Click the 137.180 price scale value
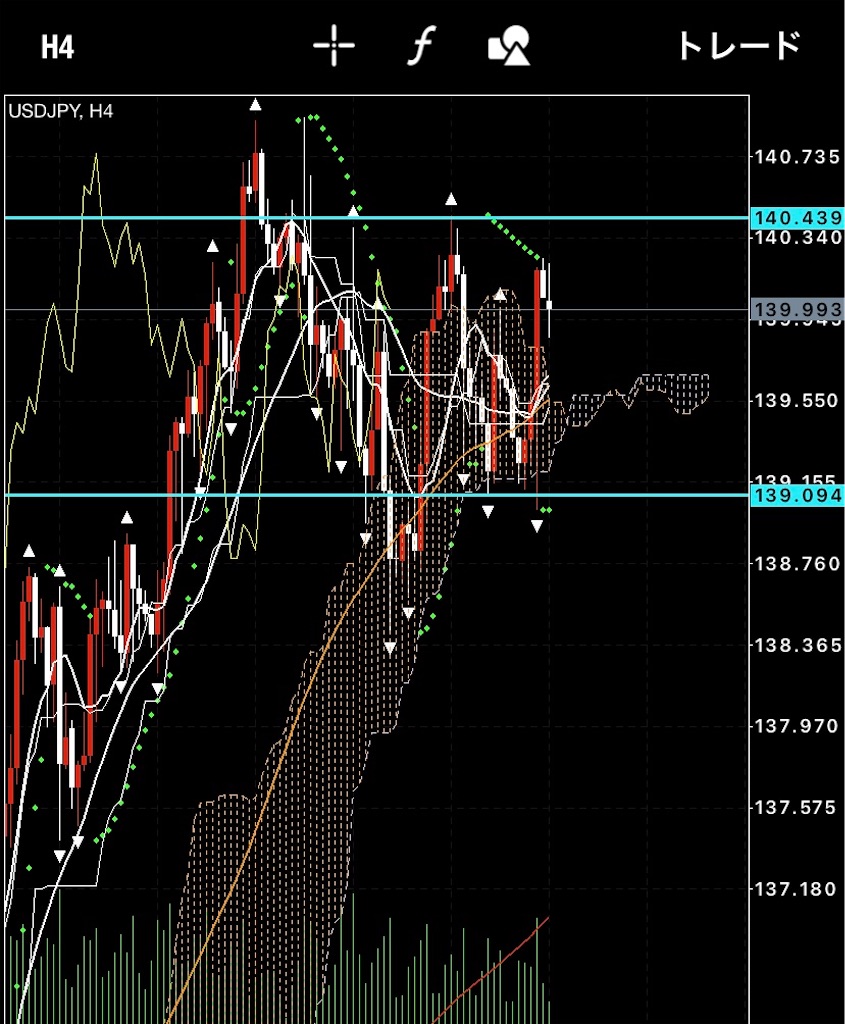The image size is (845, 1024). point(797,889)
